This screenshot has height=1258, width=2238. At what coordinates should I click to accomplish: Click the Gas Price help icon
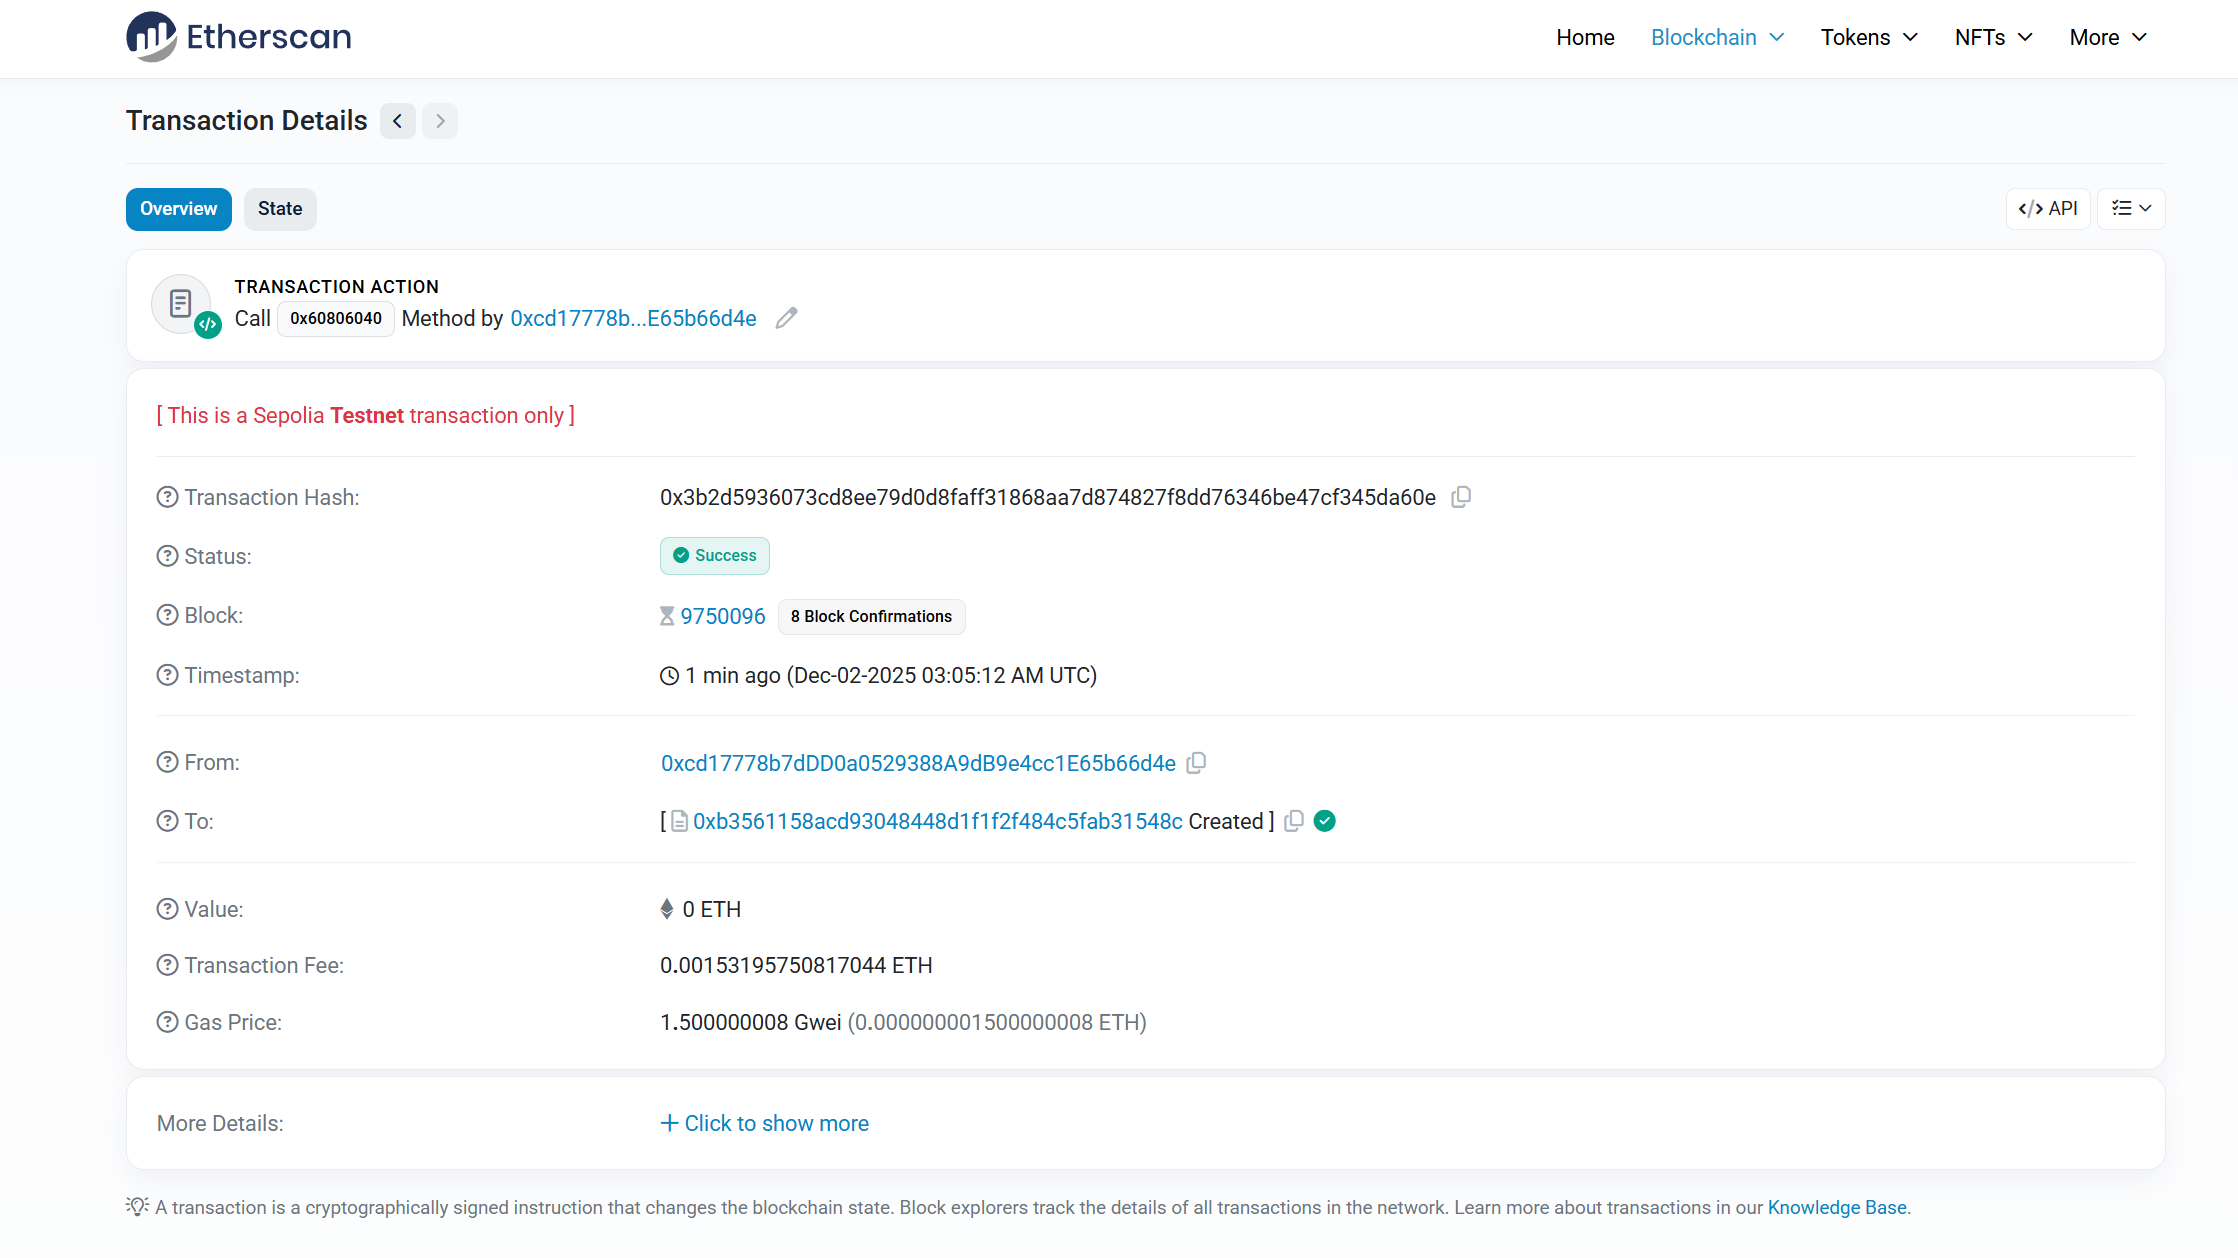click(x=167, y=1022)
